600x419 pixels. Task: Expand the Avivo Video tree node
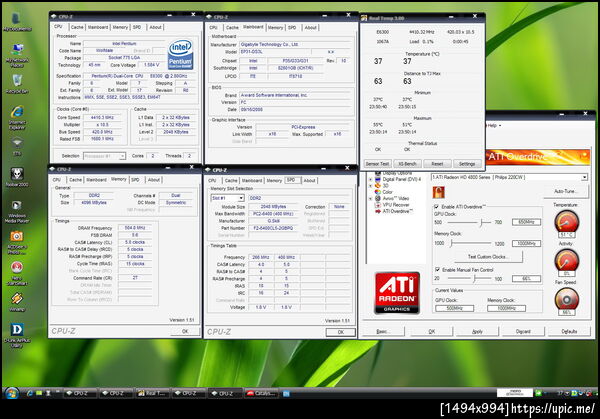370,199
